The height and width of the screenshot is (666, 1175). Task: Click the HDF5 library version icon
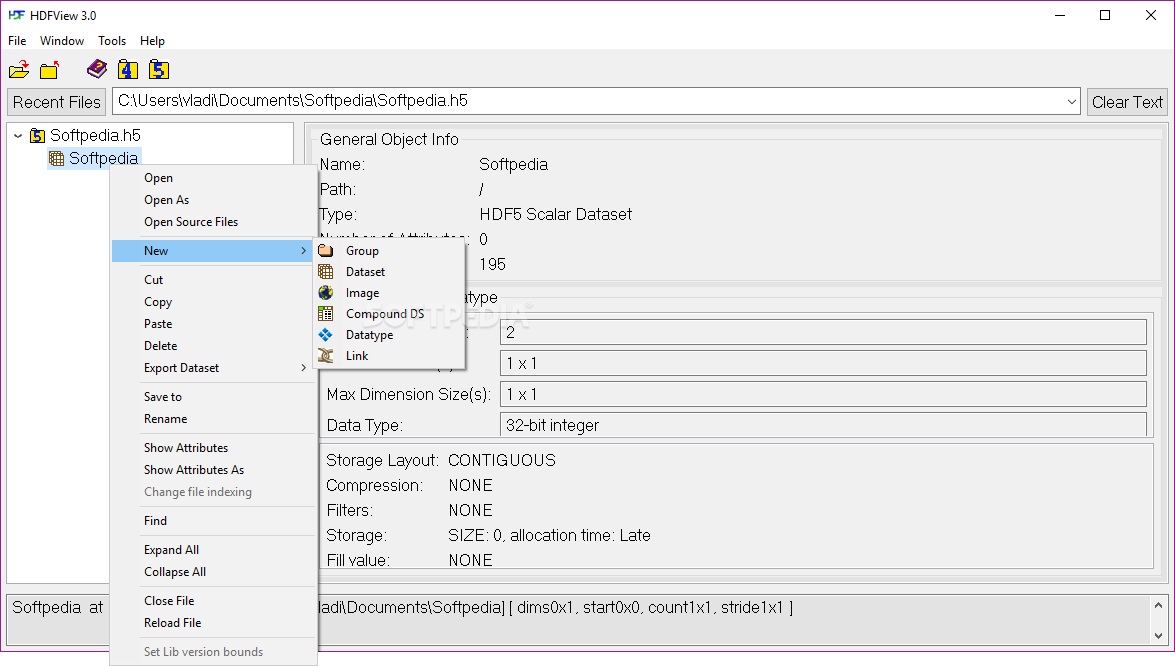(x=159, y=70)
